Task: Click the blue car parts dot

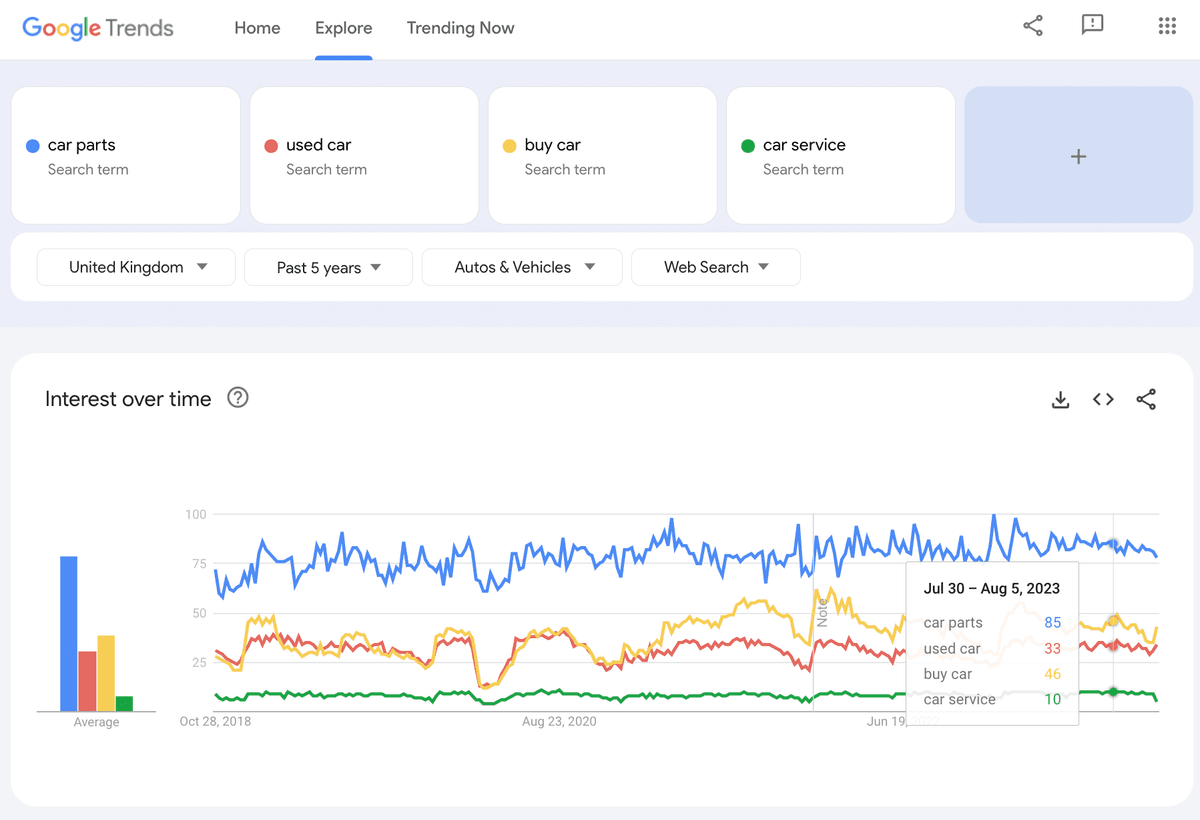Action: [32, 146]
